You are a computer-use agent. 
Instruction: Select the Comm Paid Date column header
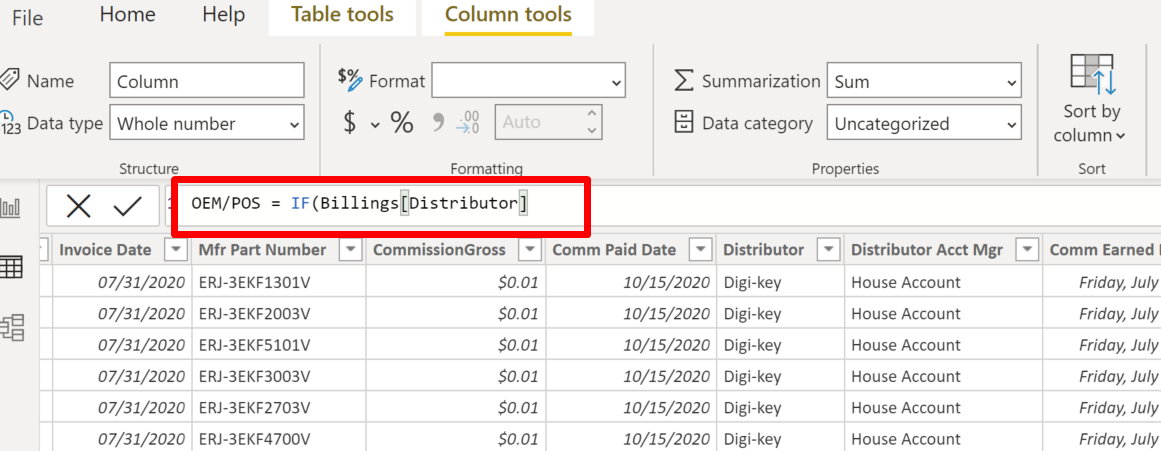point(615,250)
